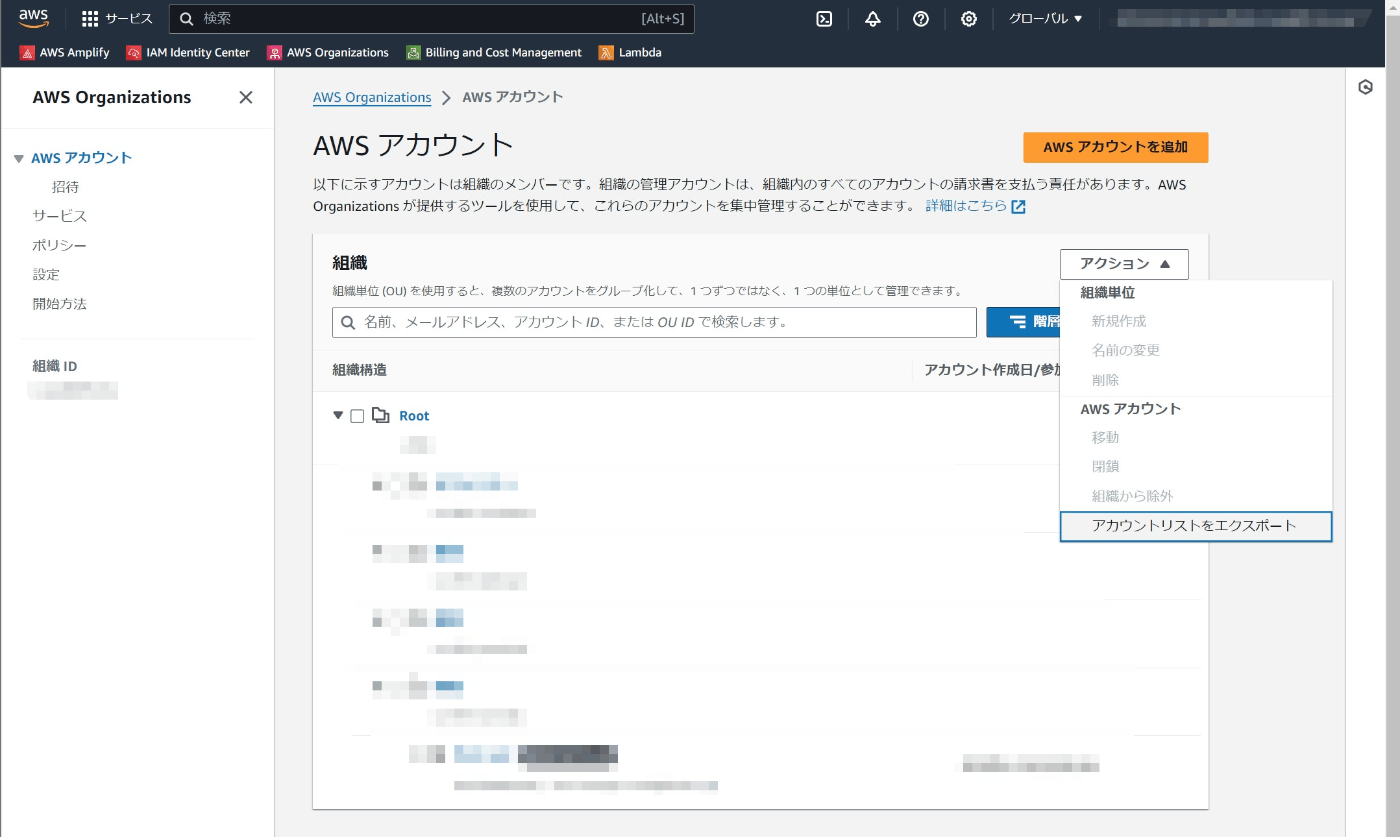Close the アクション dropdown button
The image size is (1400, 837).
[x=1124, y=264]
